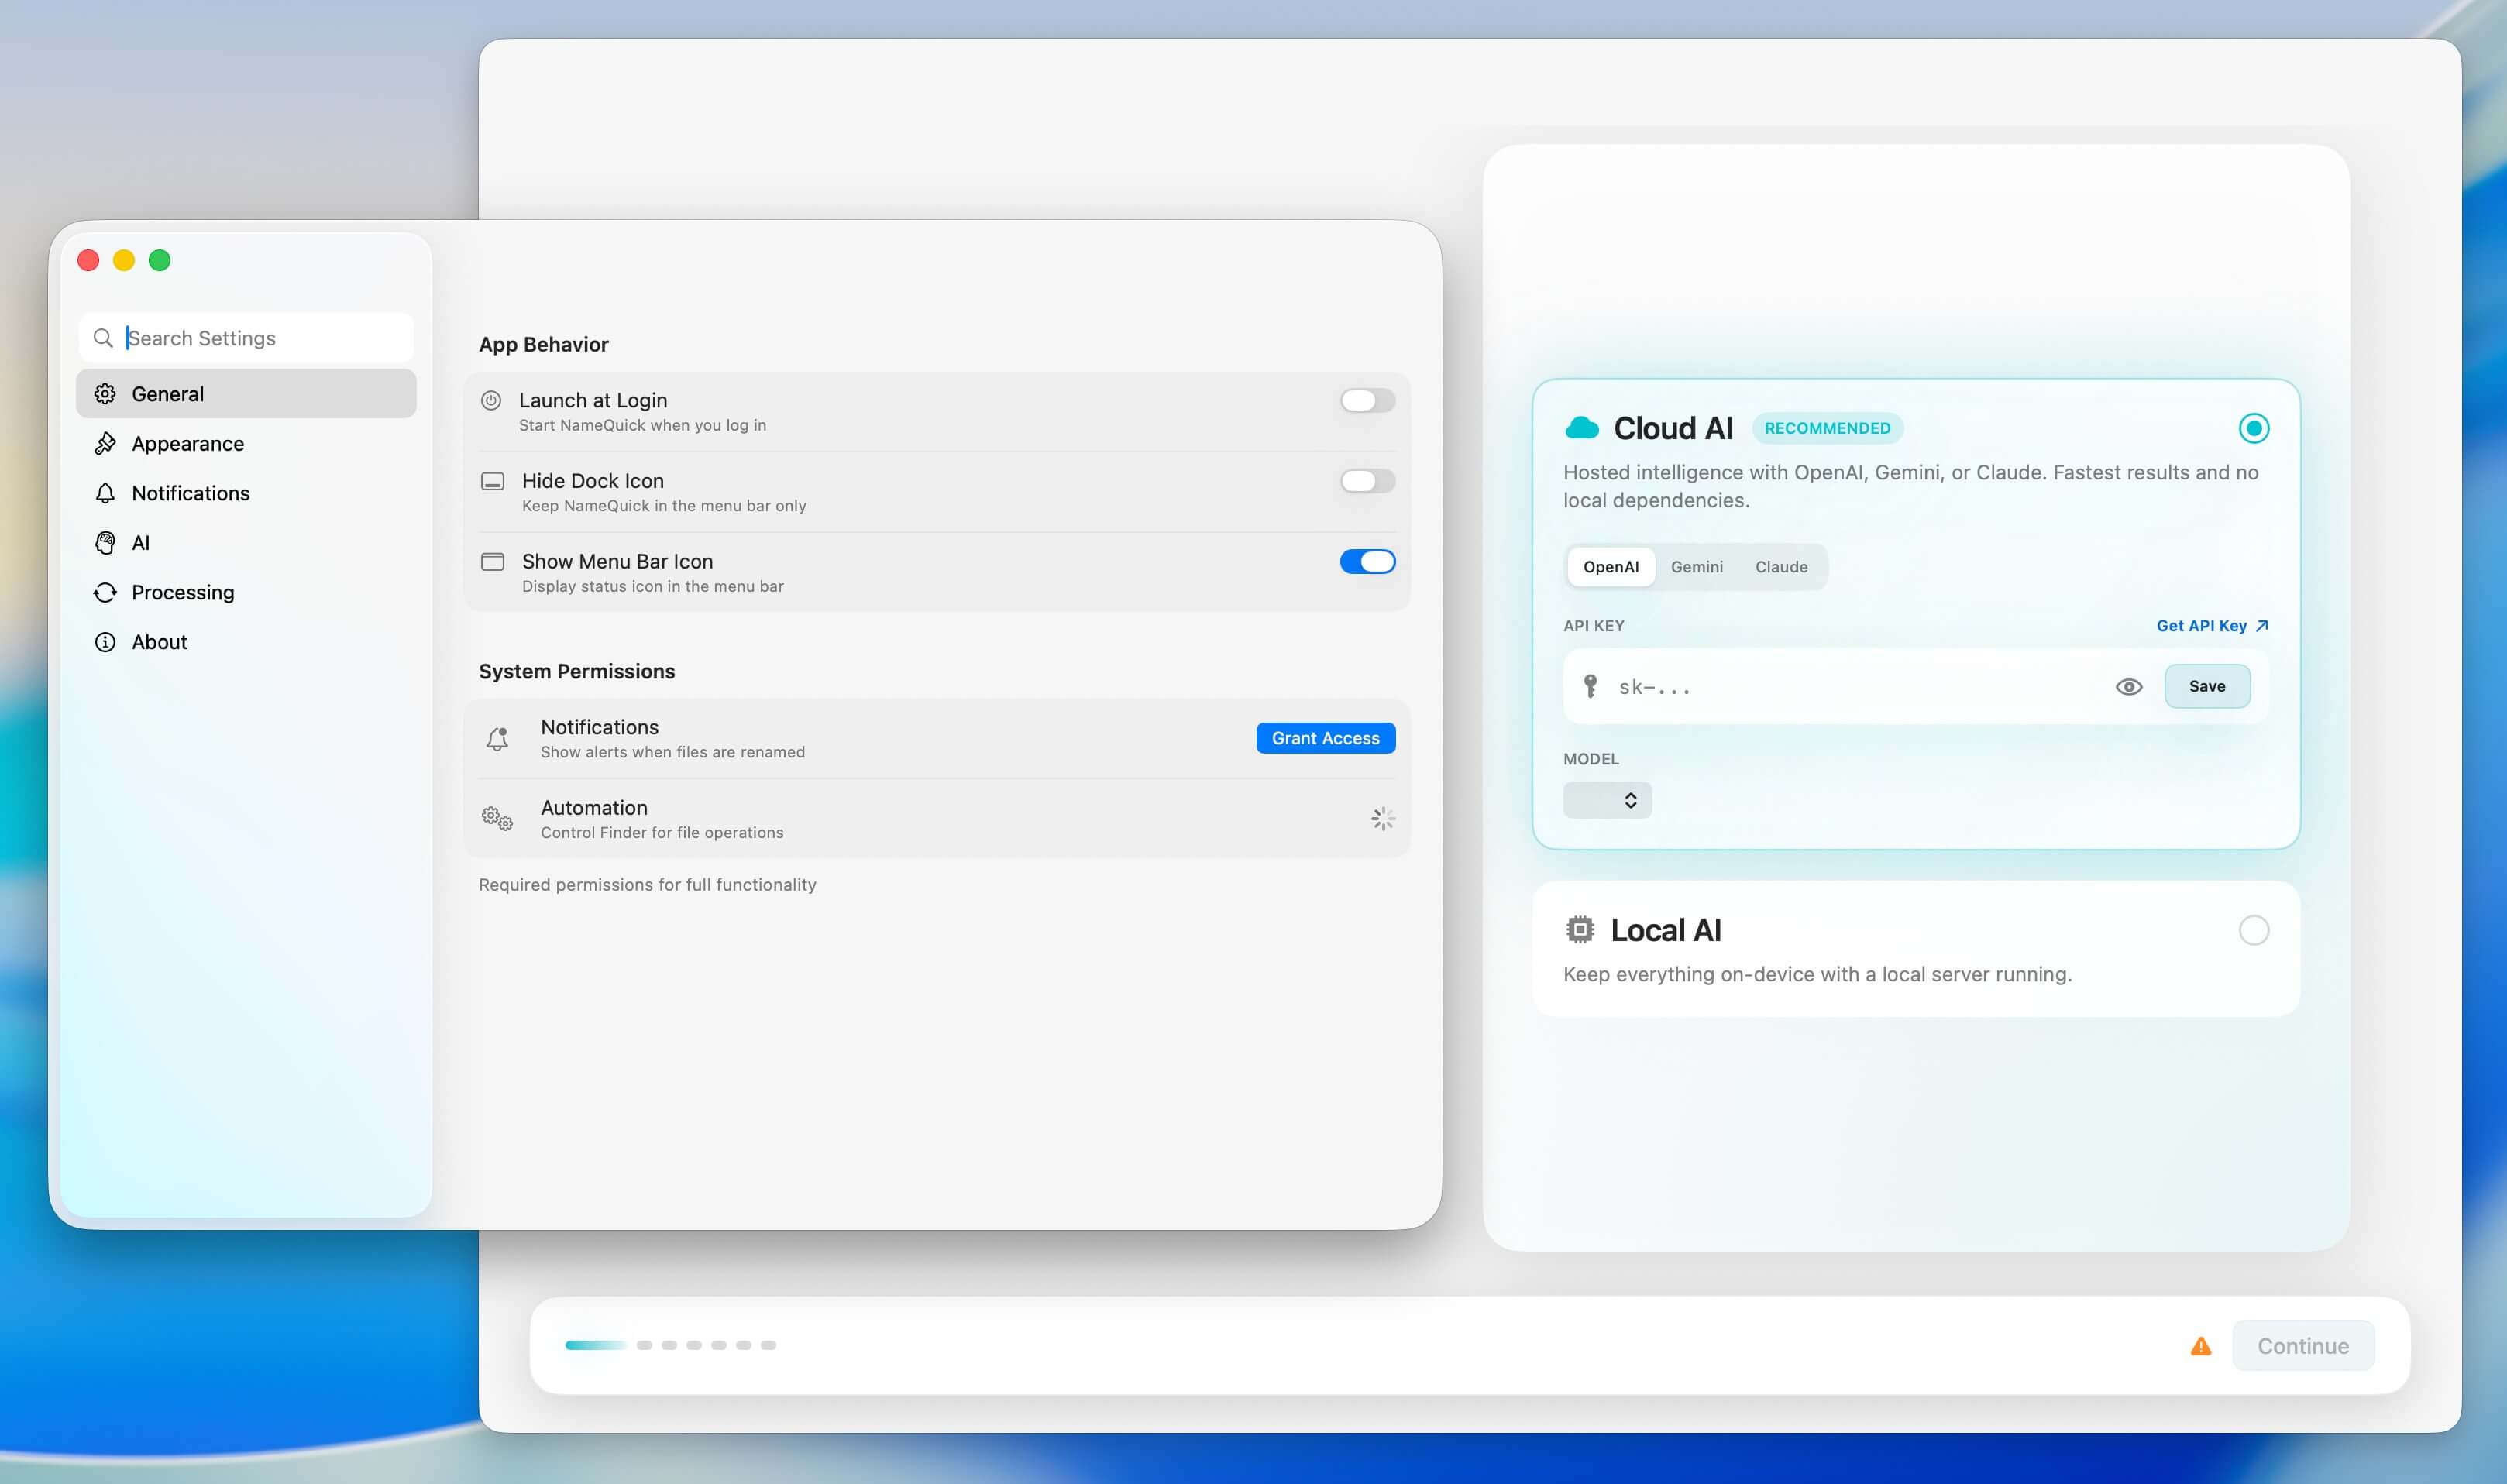This screenshot has height=1484, width=2507.
Task: Switch to the Claude provider tab
Action: coord(1781,567)
